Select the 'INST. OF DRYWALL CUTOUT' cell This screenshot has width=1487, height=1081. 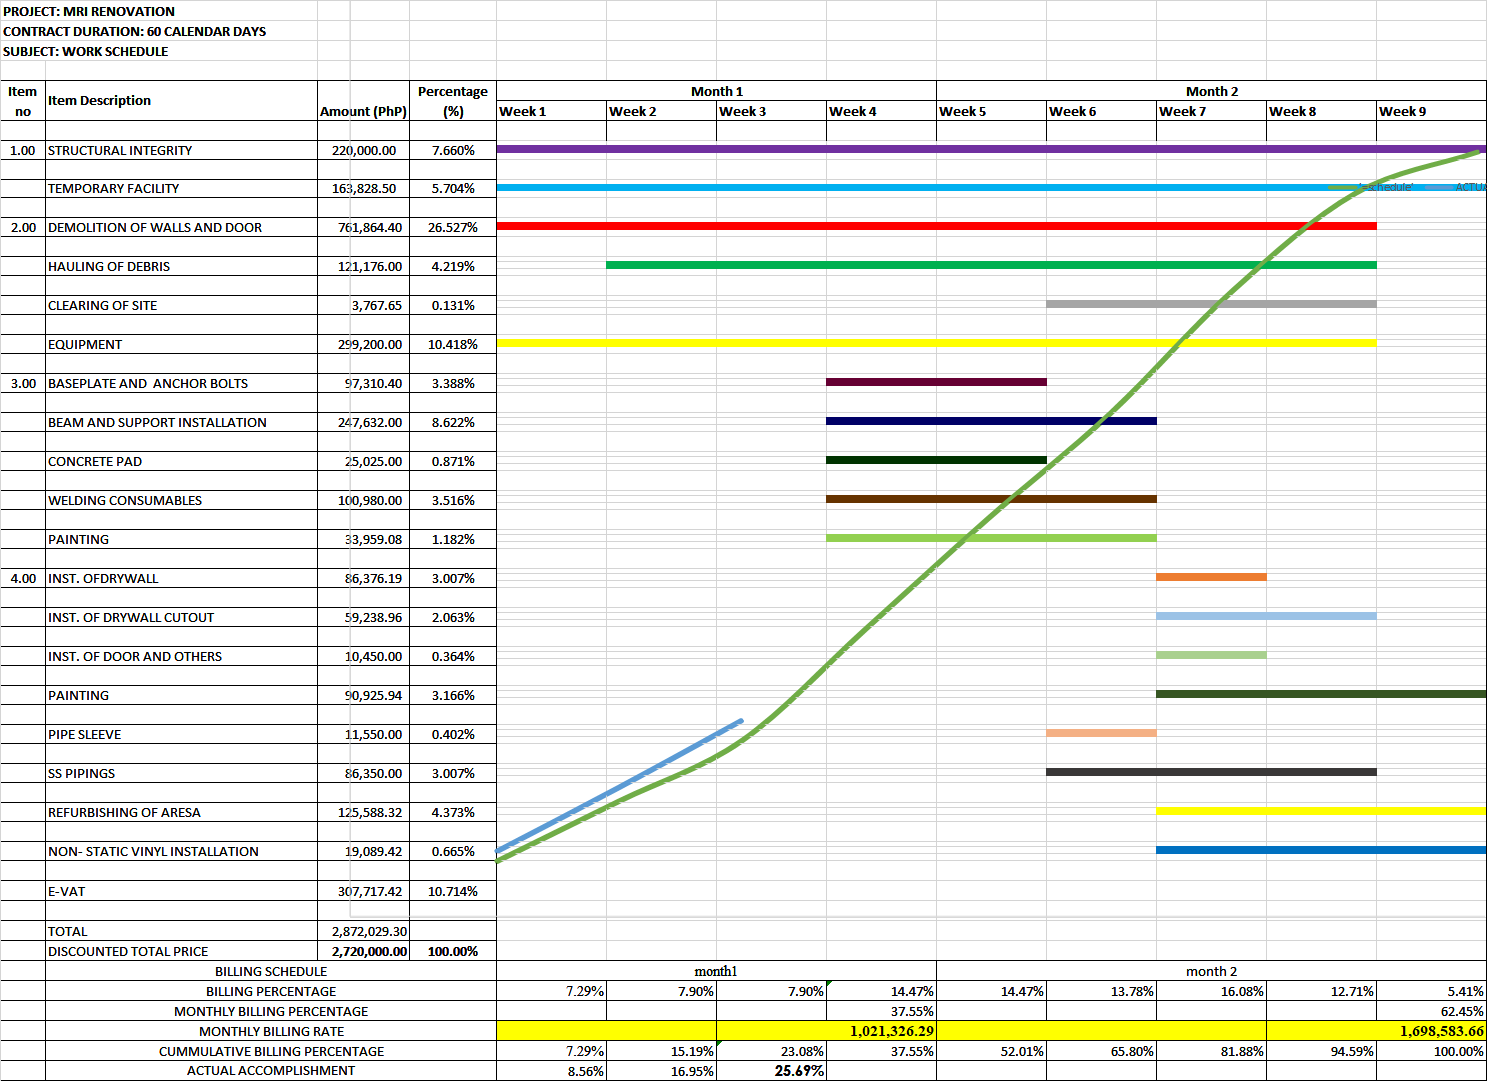[181, 617]
